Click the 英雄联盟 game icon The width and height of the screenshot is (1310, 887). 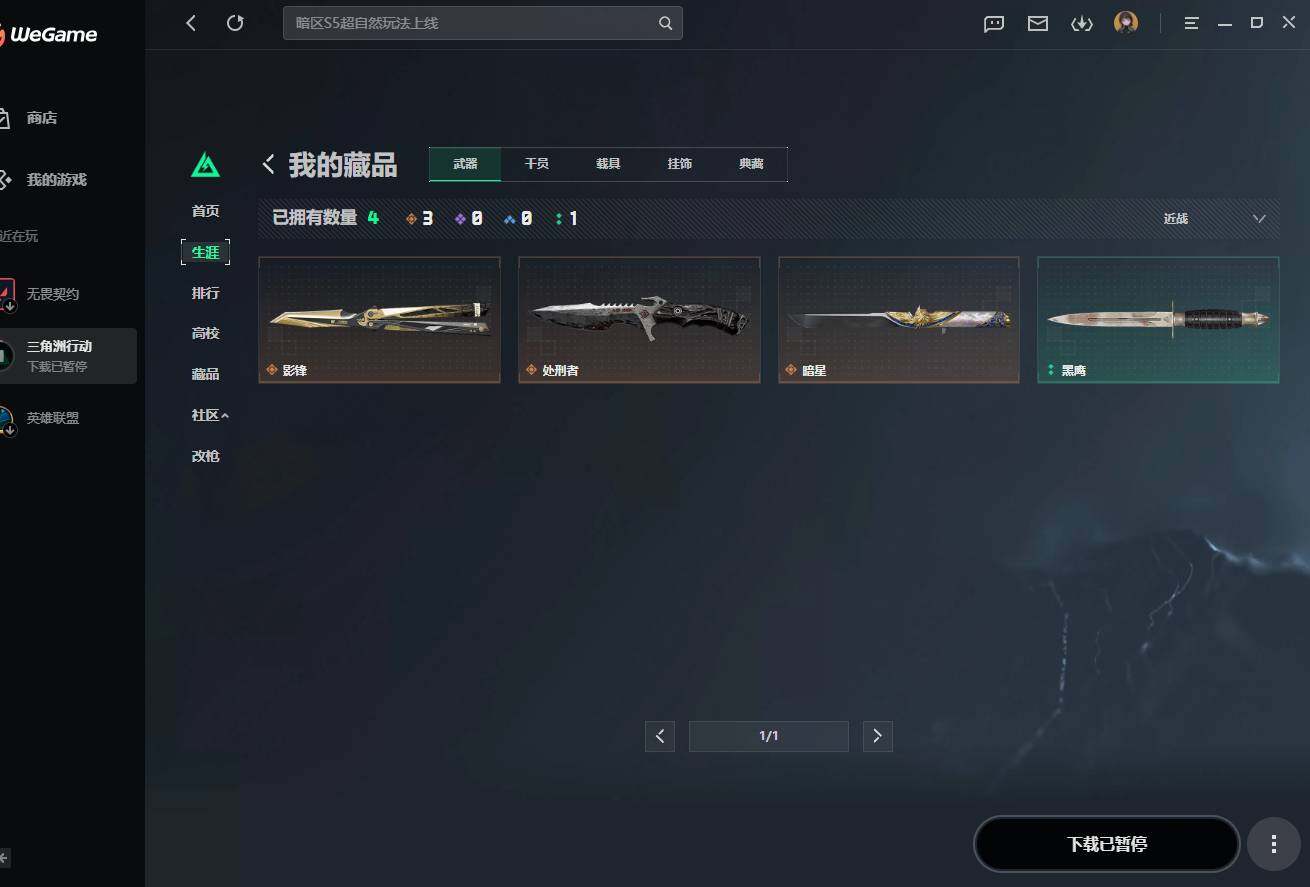(6, 419)
